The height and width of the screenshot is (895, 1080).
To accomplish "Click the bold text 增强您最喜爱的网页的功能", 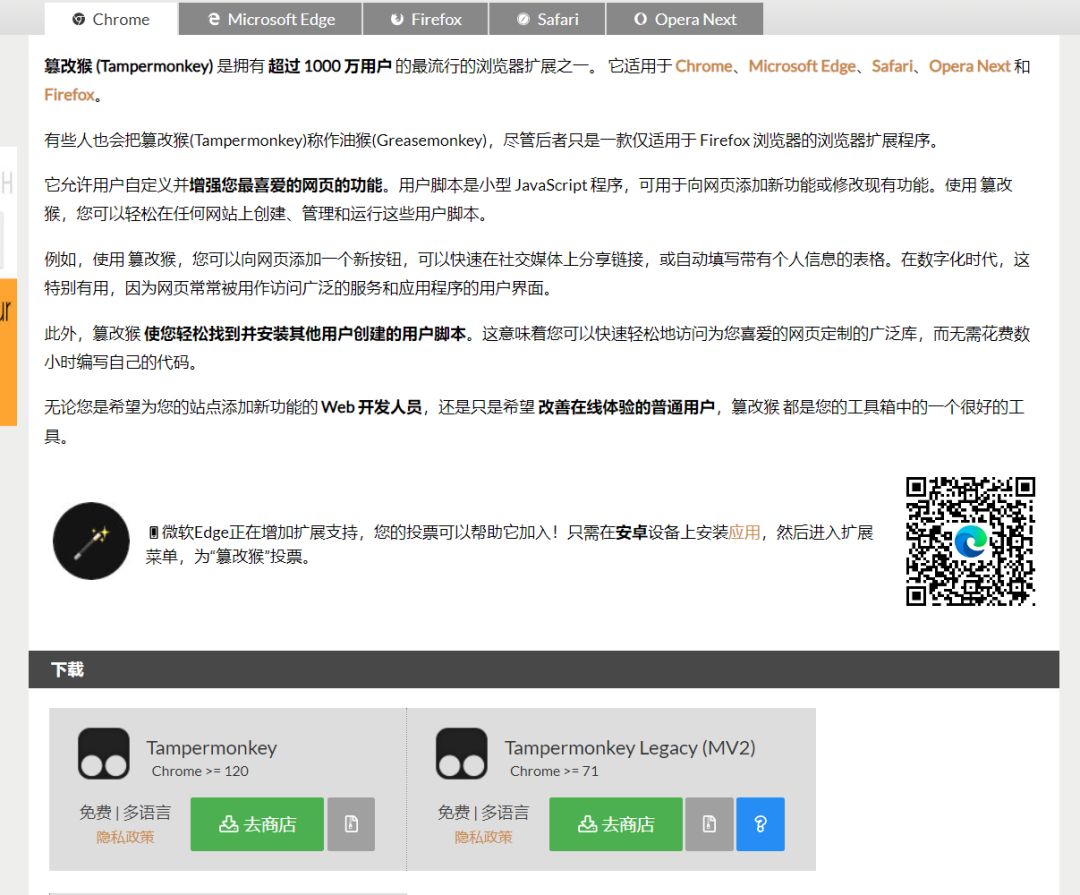I will tap(286, 185).
